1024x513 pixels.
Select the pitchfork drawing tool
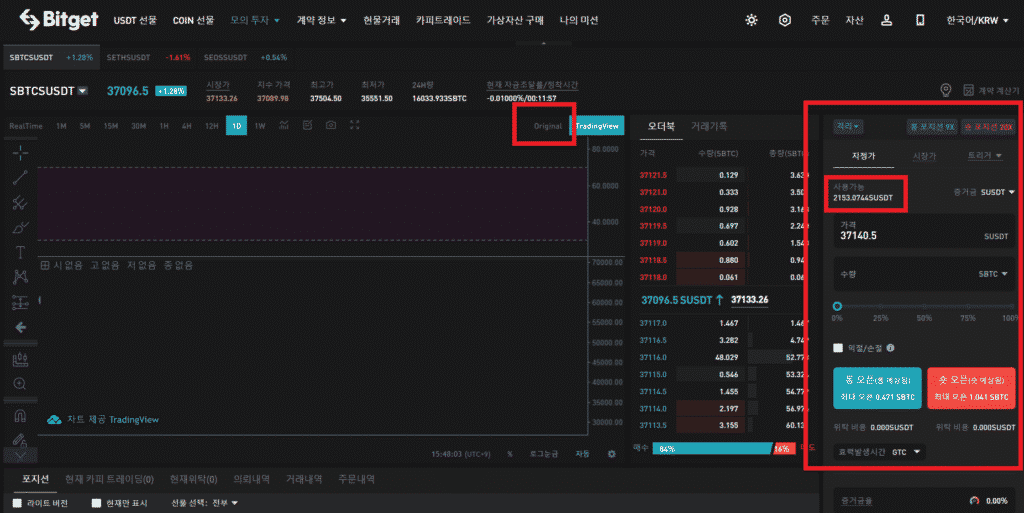20,202
